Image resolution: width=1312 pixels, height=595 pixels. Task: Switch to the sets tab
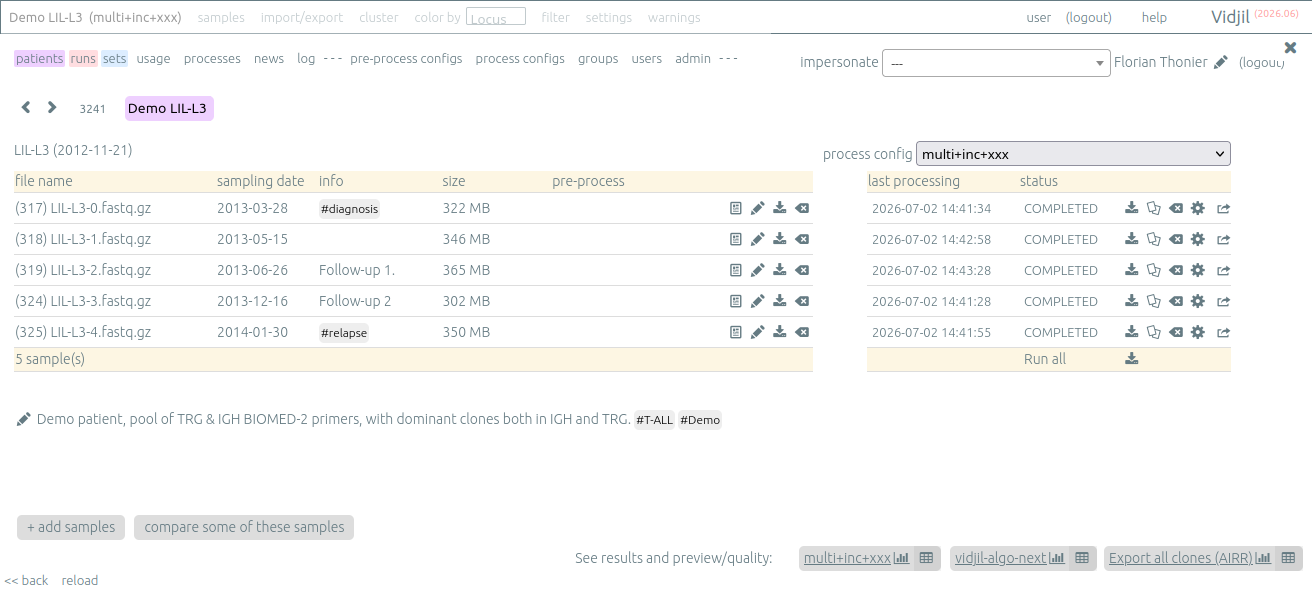click(x=115, y=59)
